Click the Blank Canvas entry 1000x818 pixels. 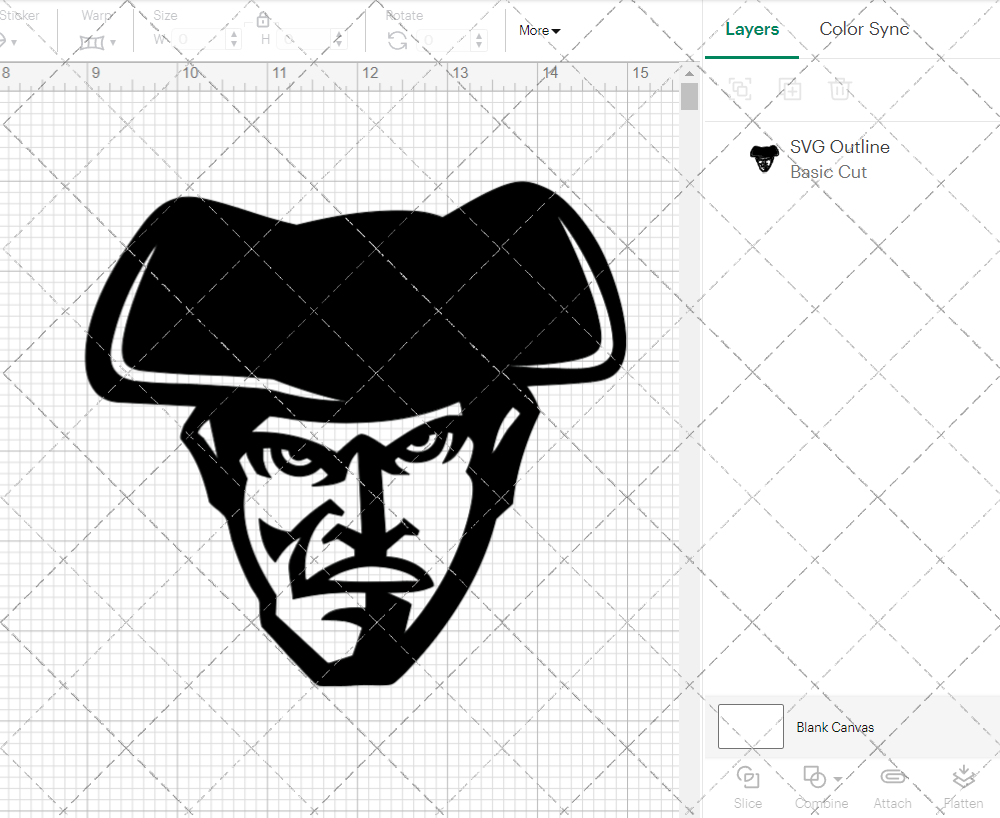[x=835, y=727]
